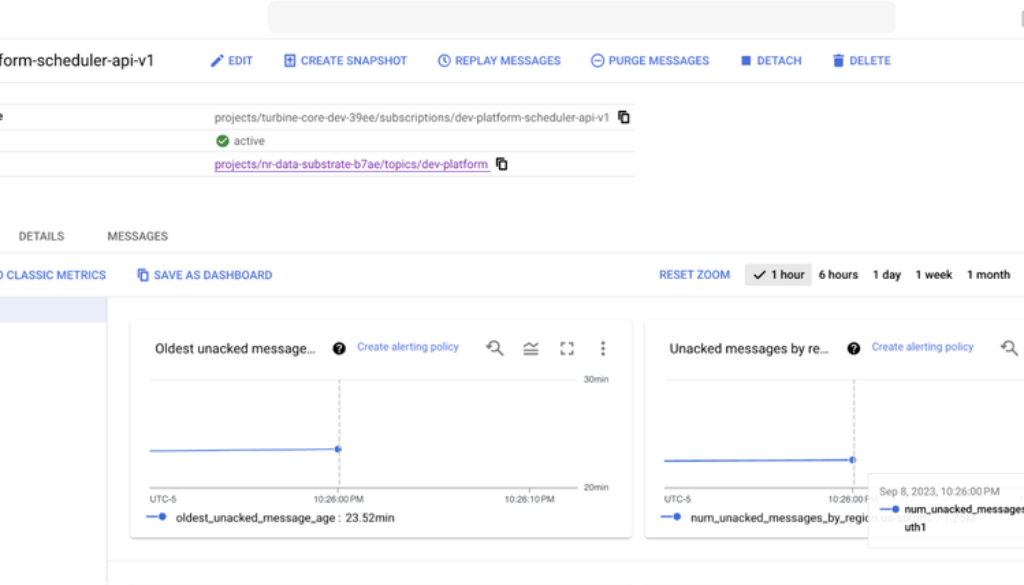Open the dev-platform topic link
Screen dimensions: 1024x585
[x=351, y=164]
